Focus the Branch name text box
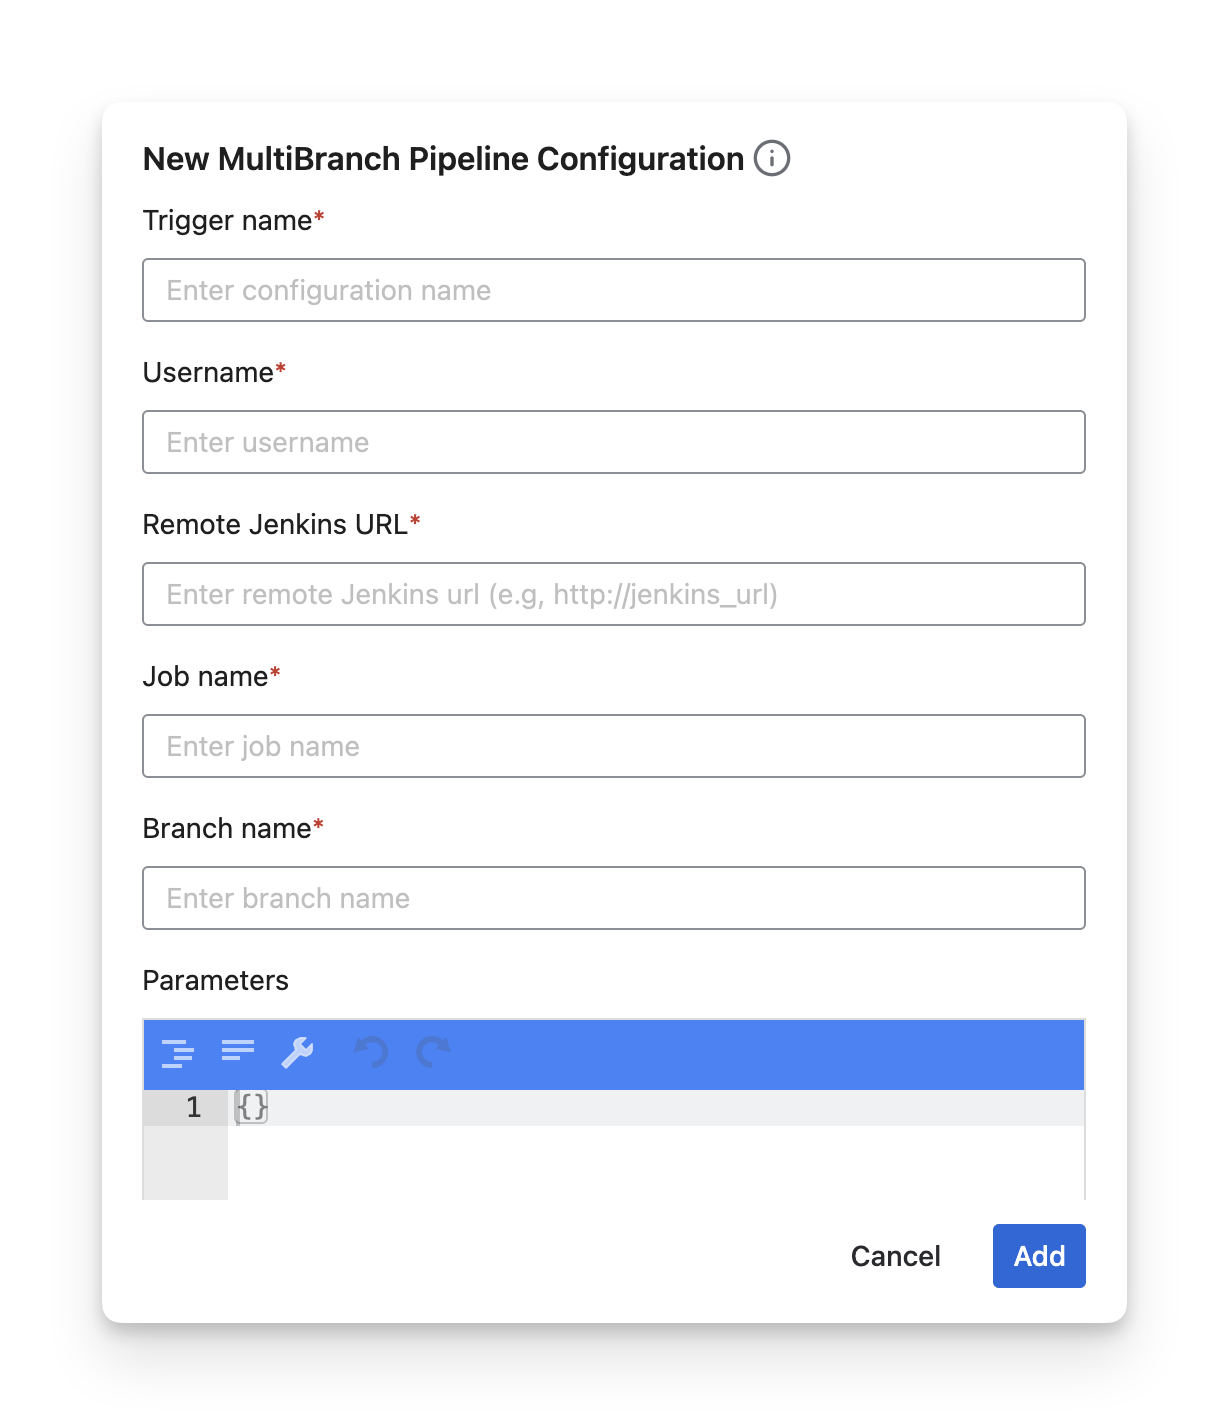Image resolution: width=1229 pixels, height=1425 pixels. point(613,898)
